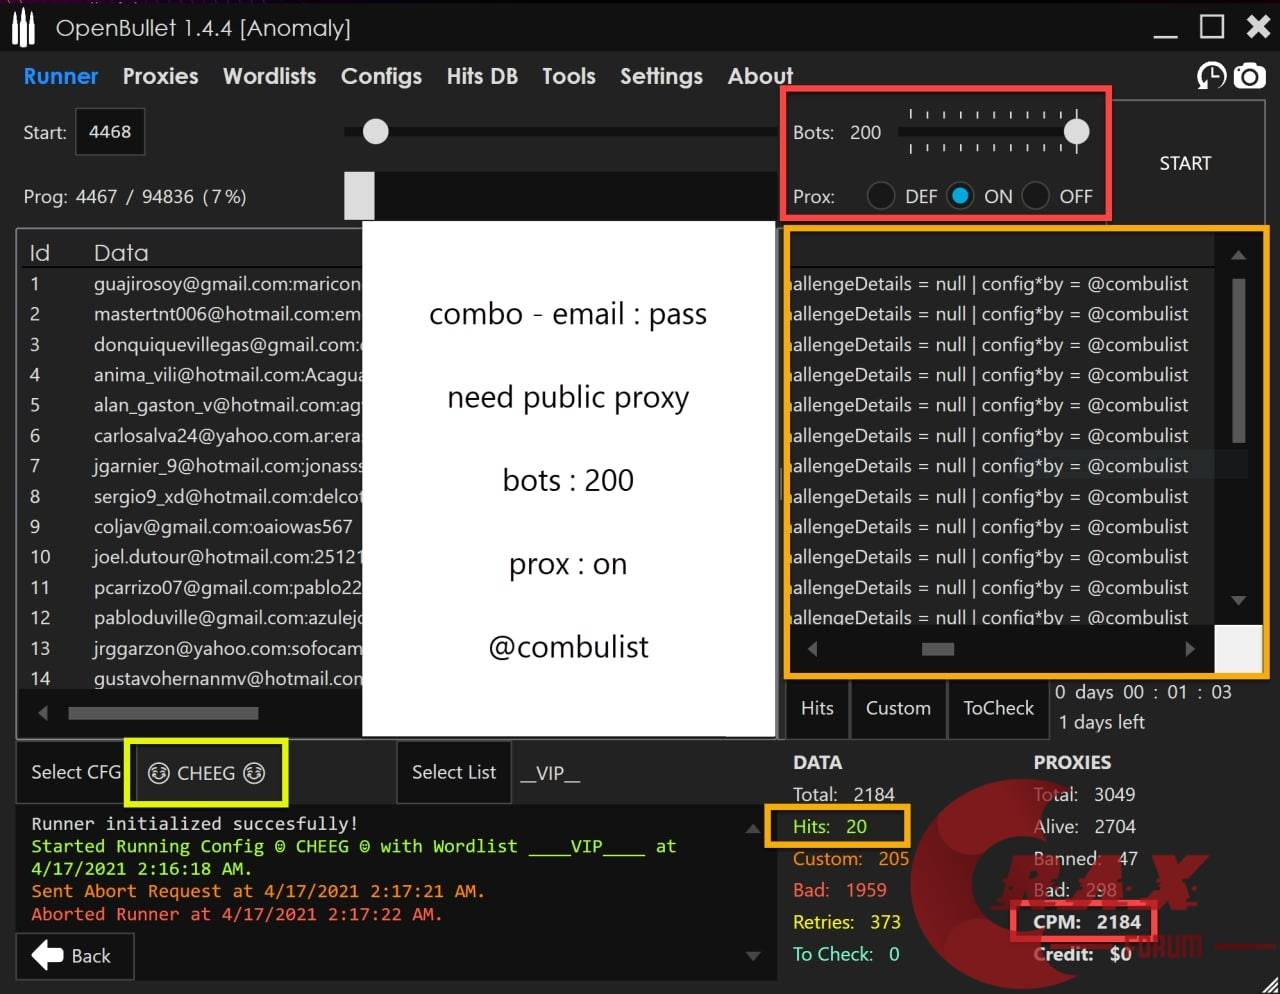Select the OFF proxy mode radio button
Image resolution: width=1280 pixels, height=994 pixels.
tap(1035, 196)
